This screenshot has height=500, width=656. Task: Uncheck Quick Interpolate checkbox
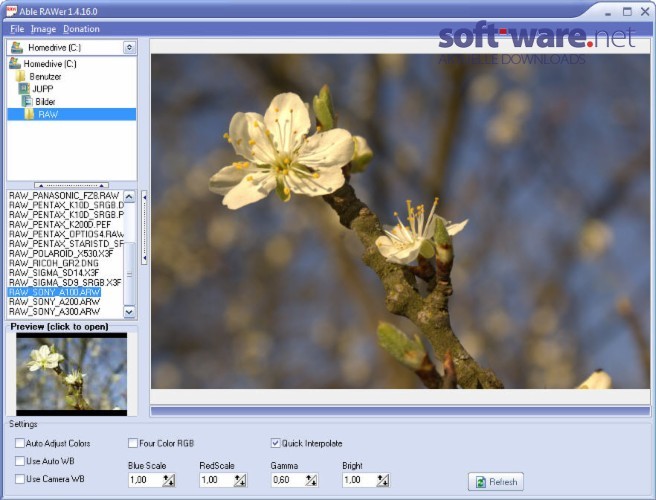[275, 443]
